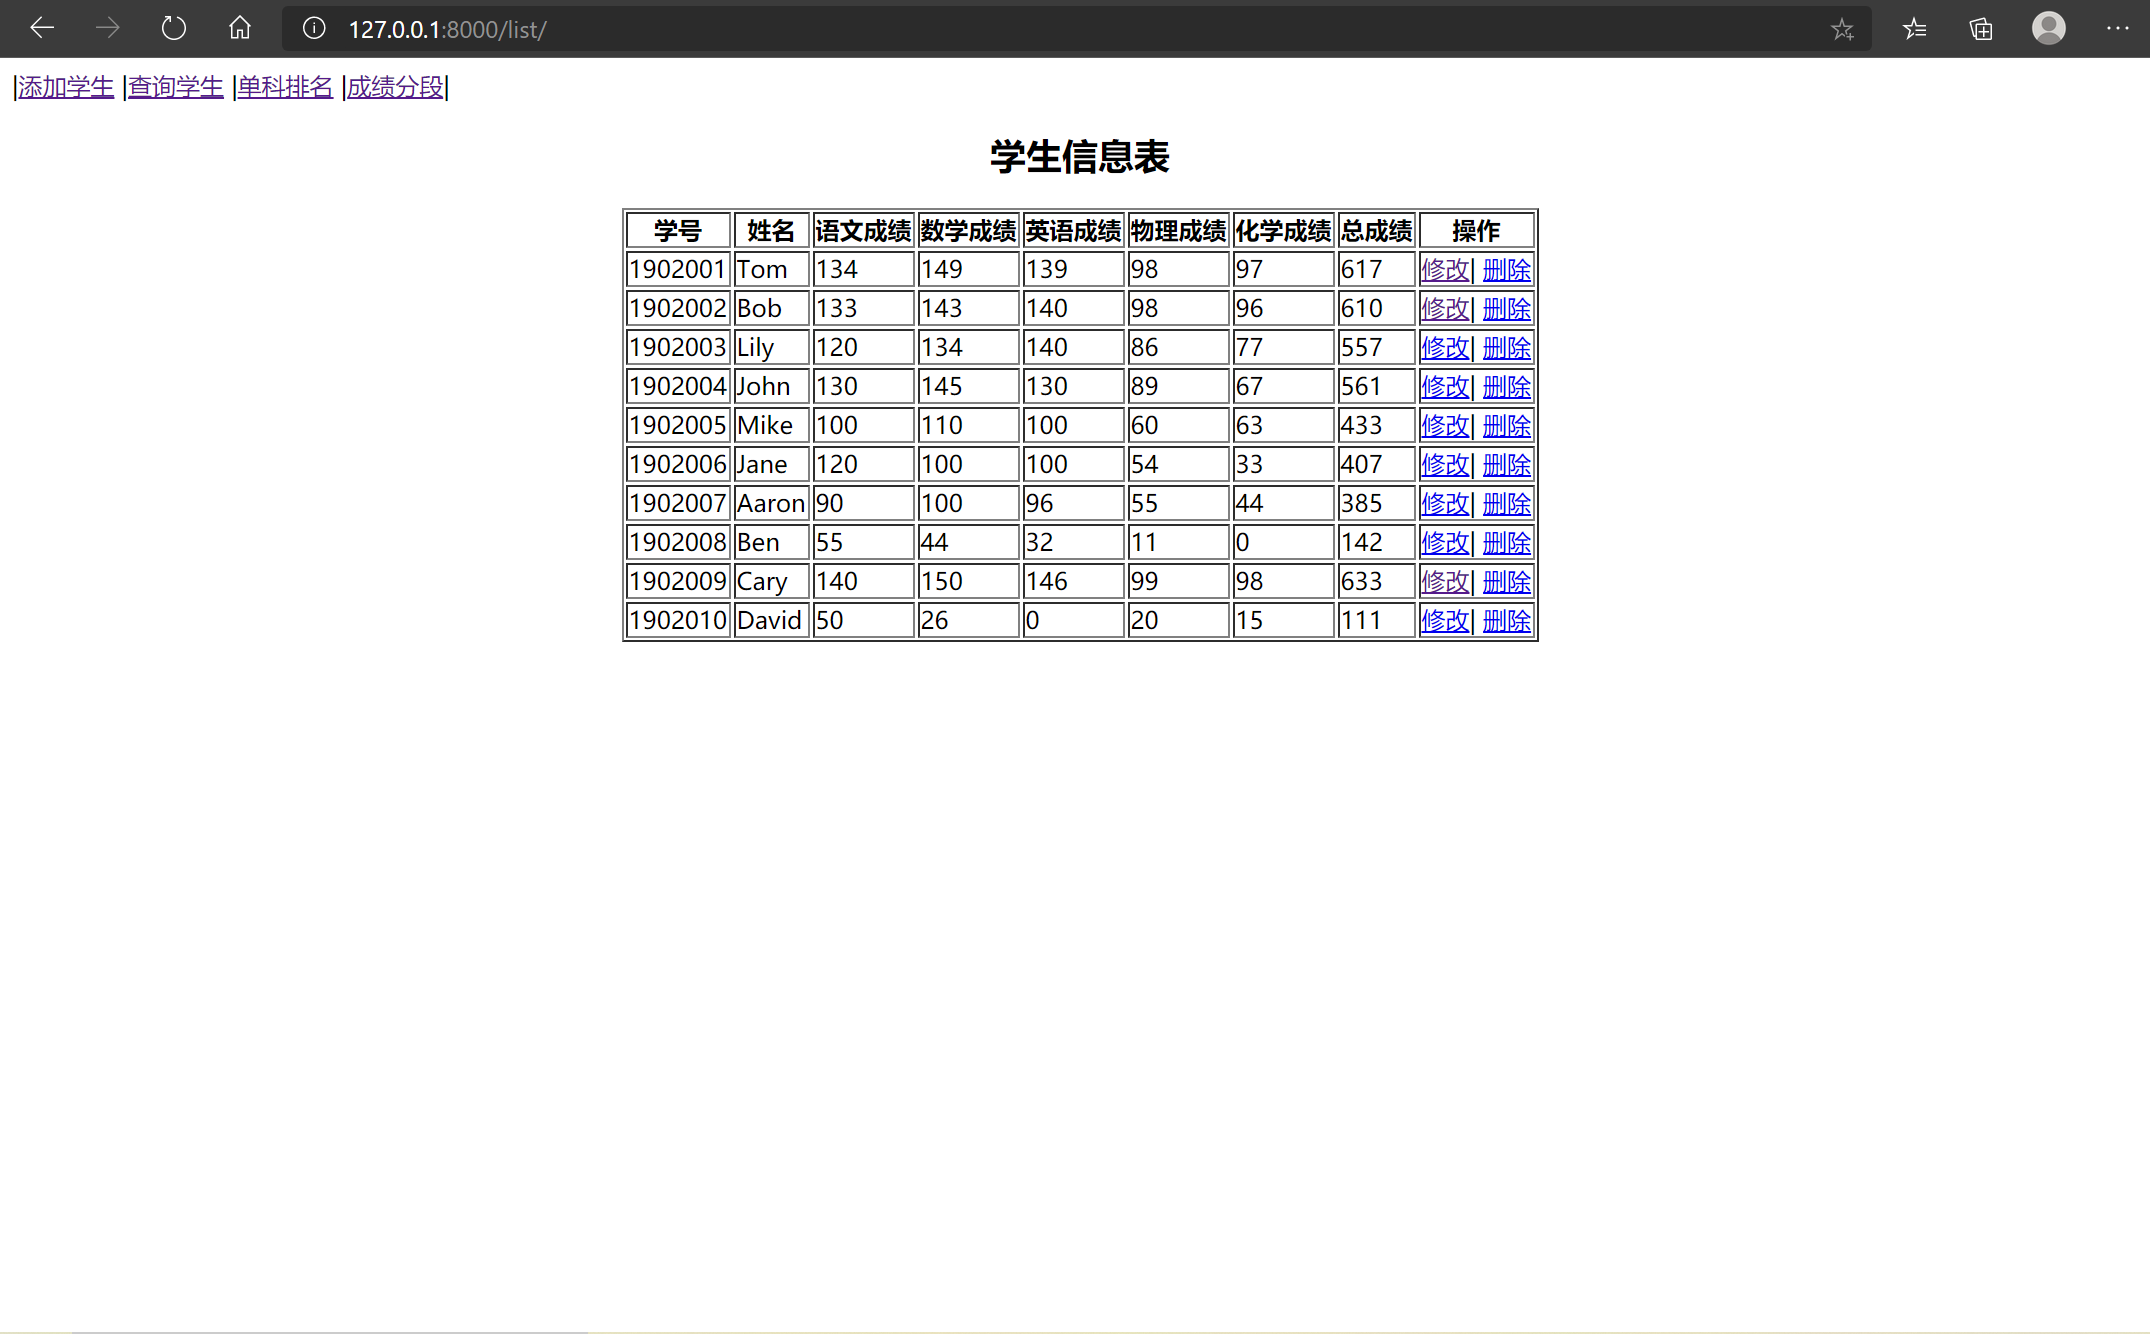The width and height of the screenshot is (2150, 1334).
Task: Go to browser home page icon
Action: tap(239, 28)
